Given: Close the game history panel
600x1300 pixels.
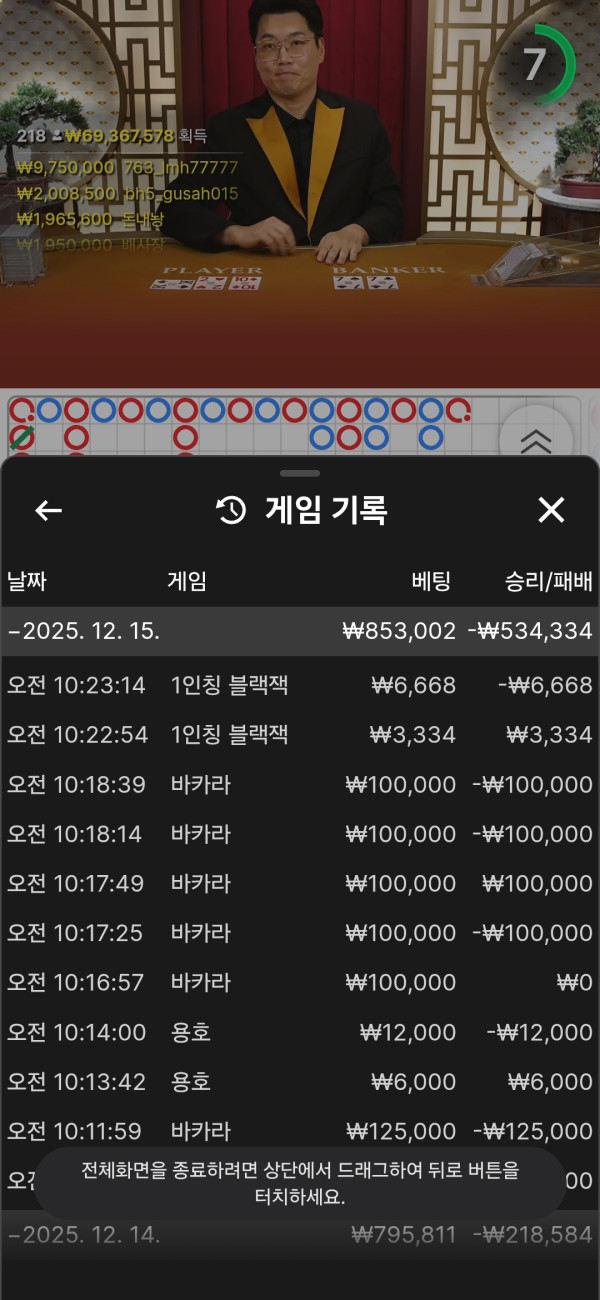Looking at the screenshot, I should coord(551,510).
